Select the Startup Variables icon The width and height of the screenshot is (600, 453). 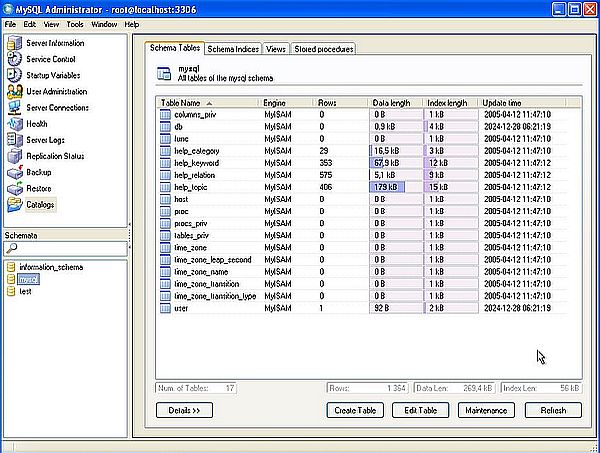click(15, 75)
